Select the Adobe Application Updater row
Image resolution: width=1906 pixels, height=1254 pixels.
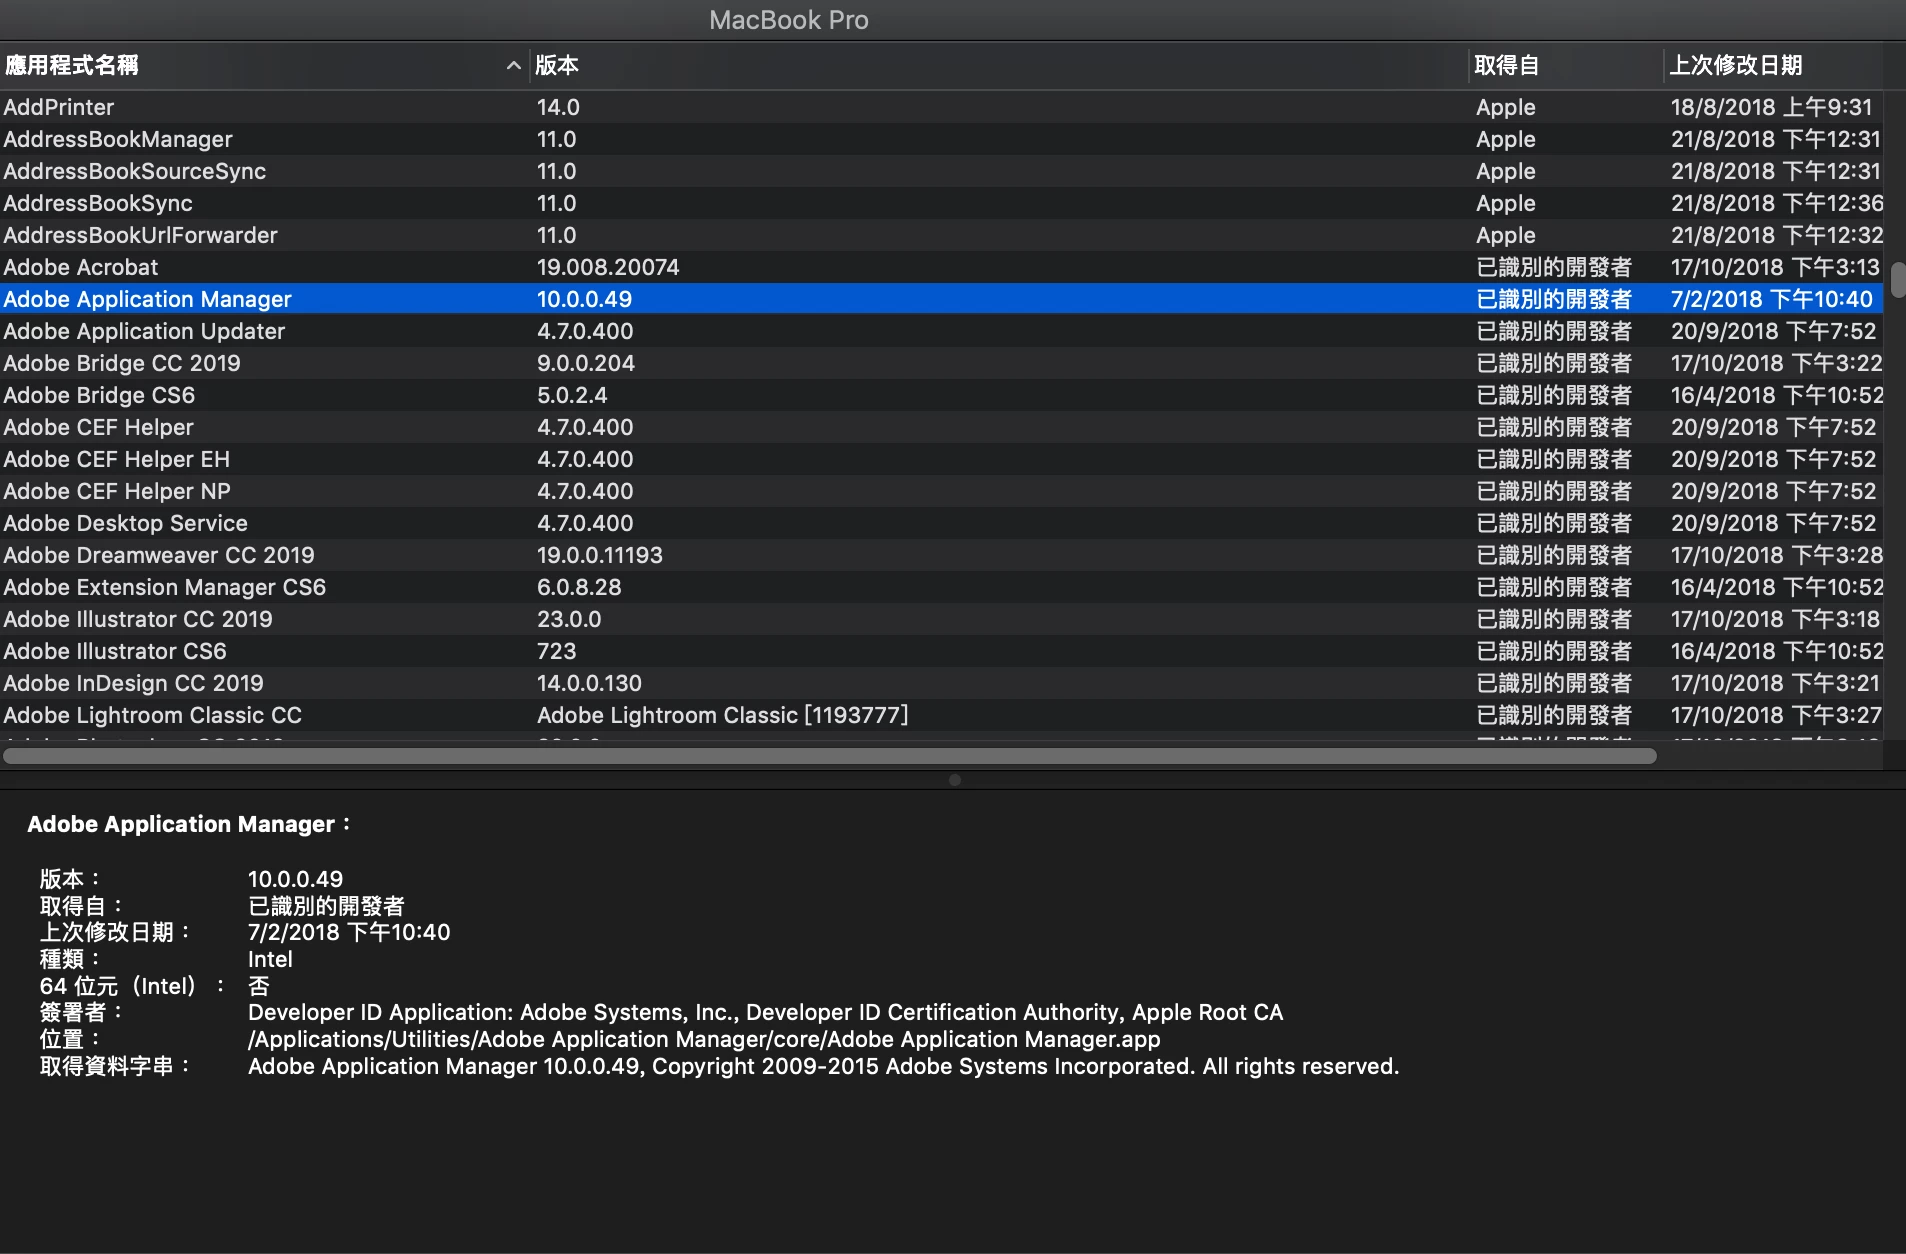pos(941,331)
